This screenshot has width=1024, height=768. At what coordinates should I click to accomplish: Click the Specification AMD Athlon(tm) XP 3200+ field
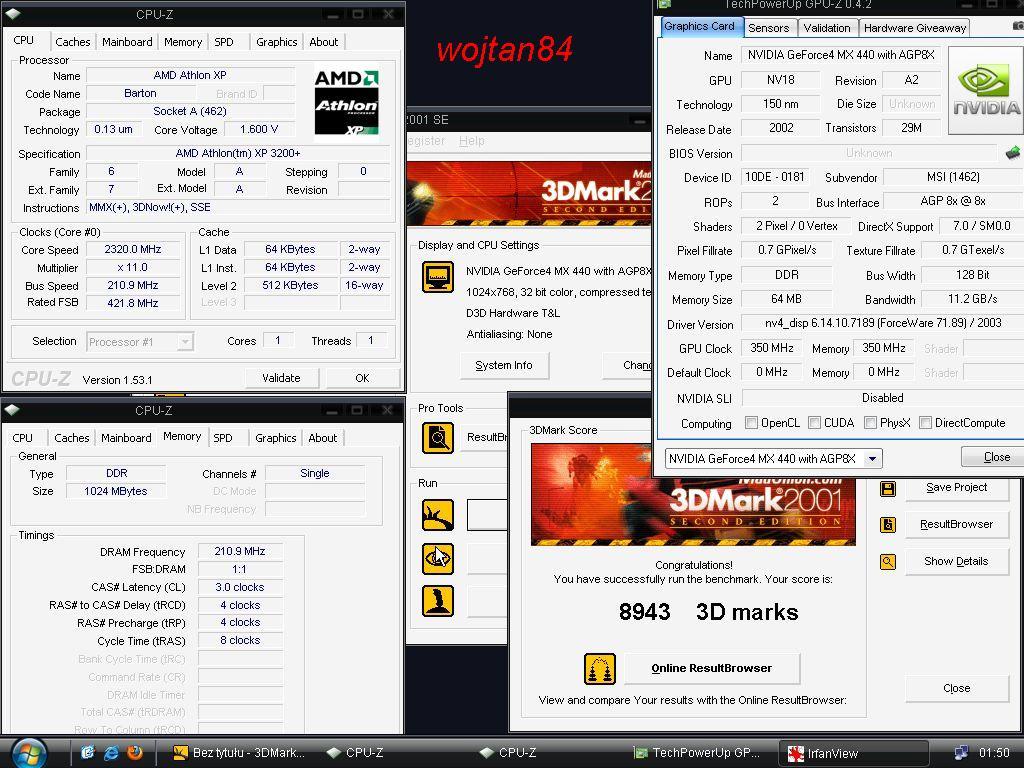coord(238,153)
